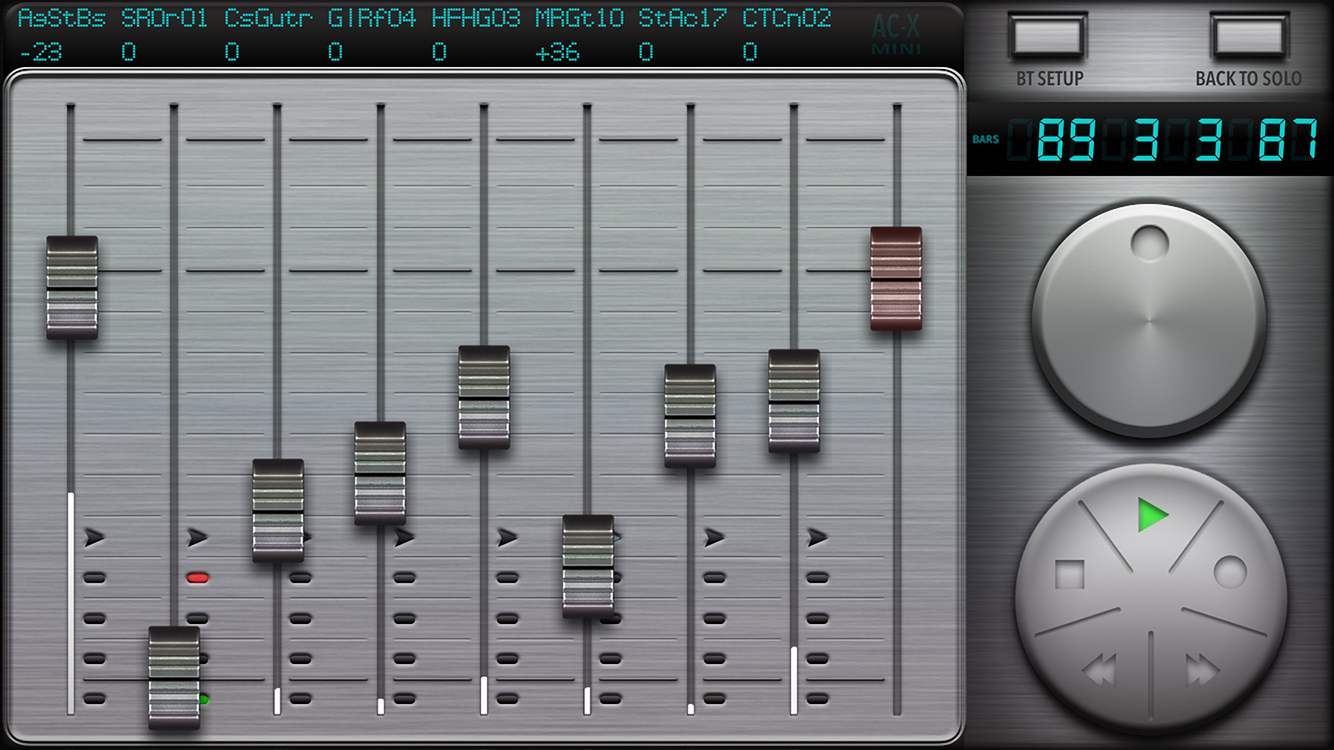The width and height of the screenshot is (1334, 750).
Task: Click the HFHG03 channel fader cap
Action: point(484,397)
